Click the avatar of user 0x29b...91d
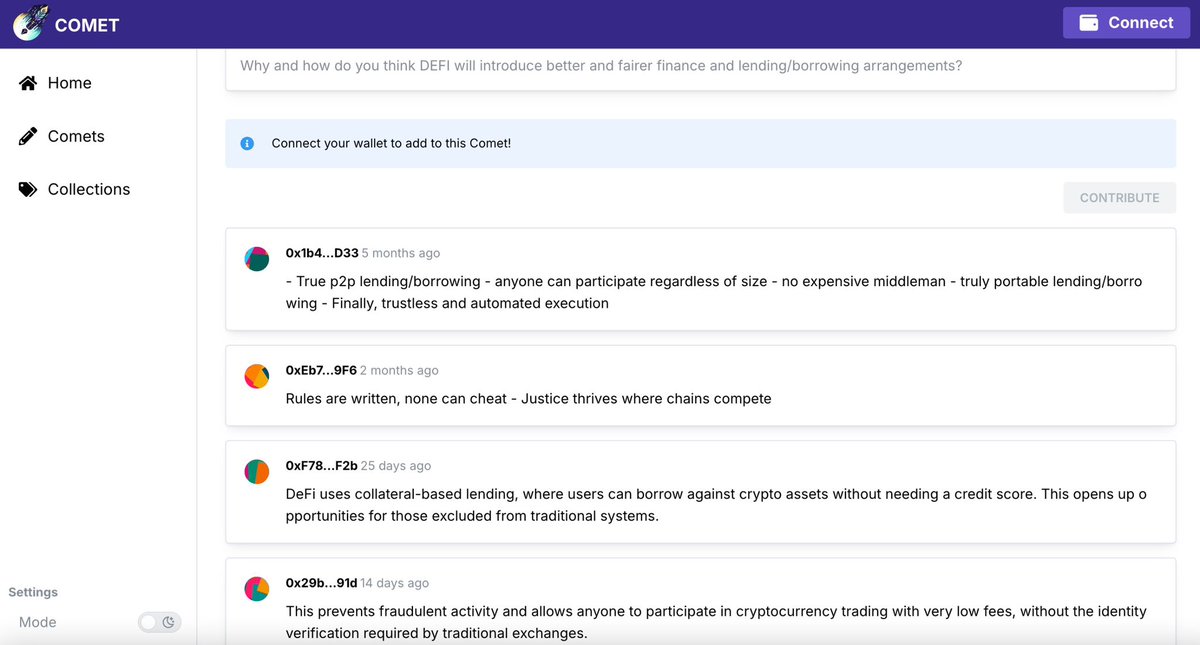1200x645 pixels. [257, 588]
